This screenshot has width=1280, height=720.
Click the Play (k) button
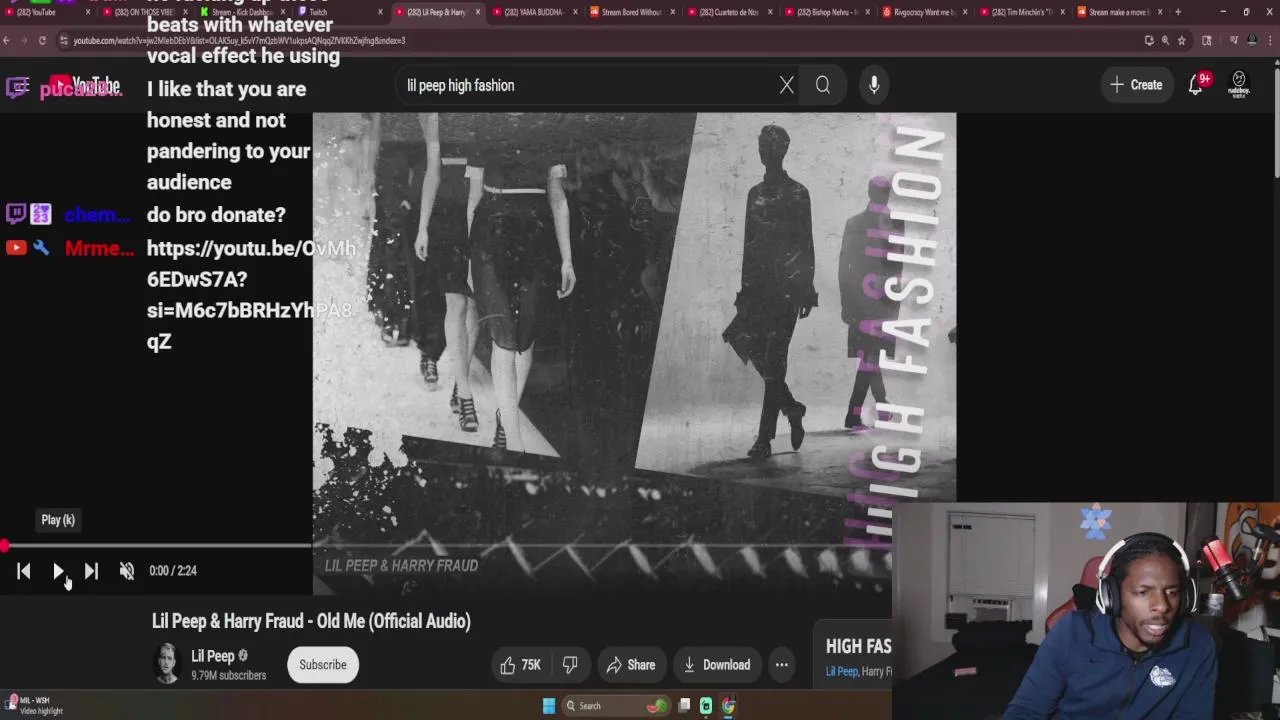[x=58, y=570]
